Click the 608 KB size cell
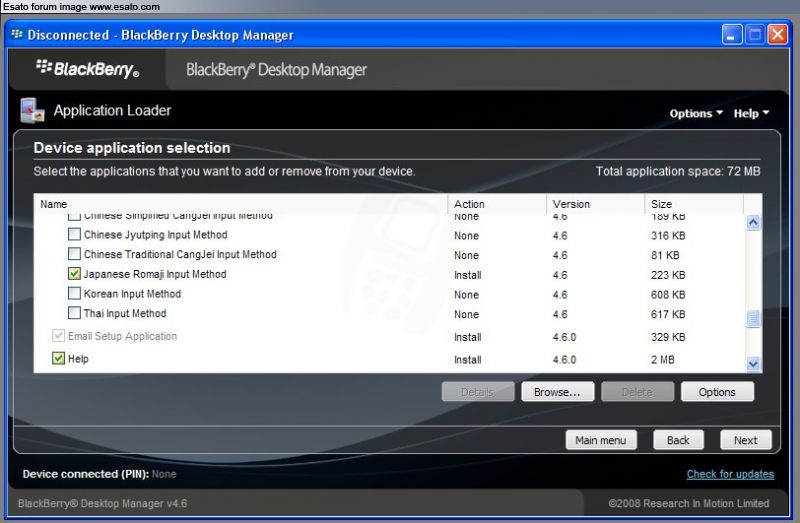 (668, 294)
